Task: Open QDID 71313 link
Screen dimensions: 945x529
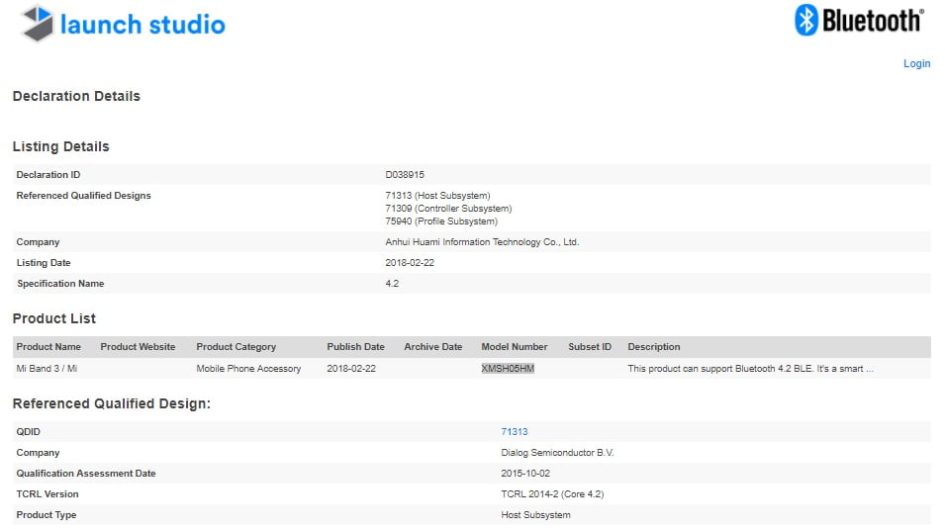Action: click(514, 431)
